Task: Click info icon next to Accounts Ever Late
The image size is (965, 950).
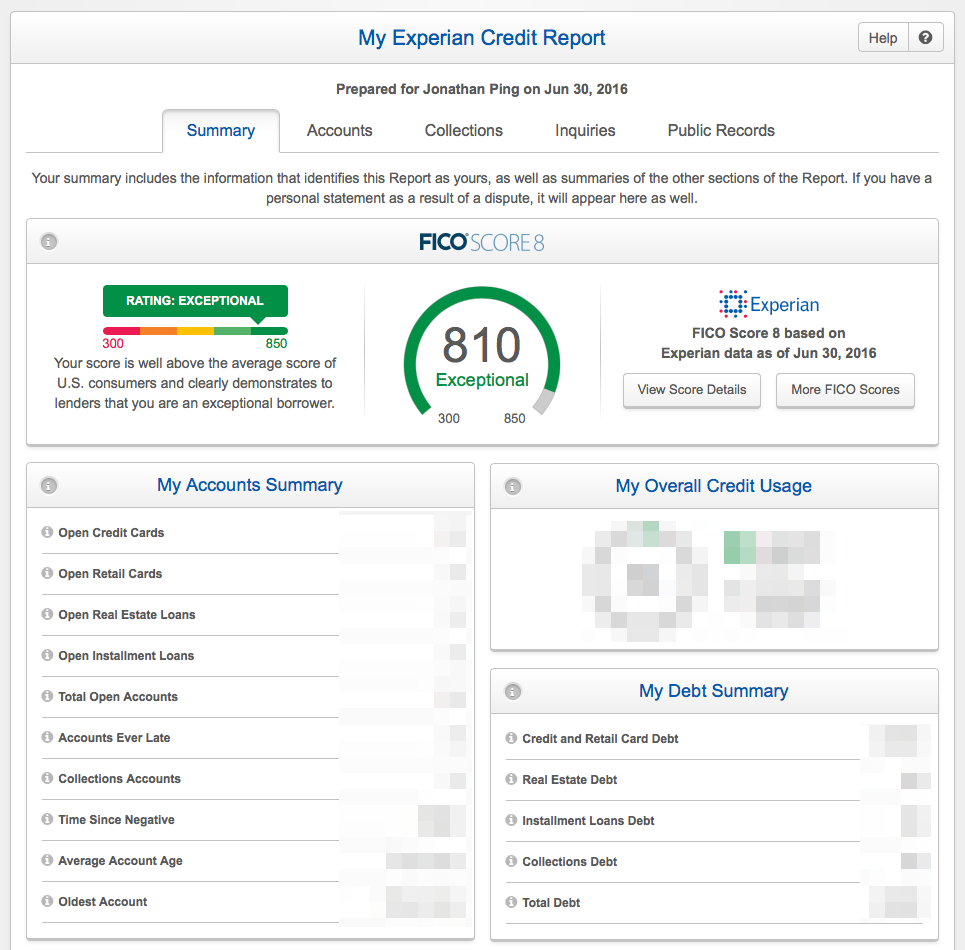Action: point(47,736)
